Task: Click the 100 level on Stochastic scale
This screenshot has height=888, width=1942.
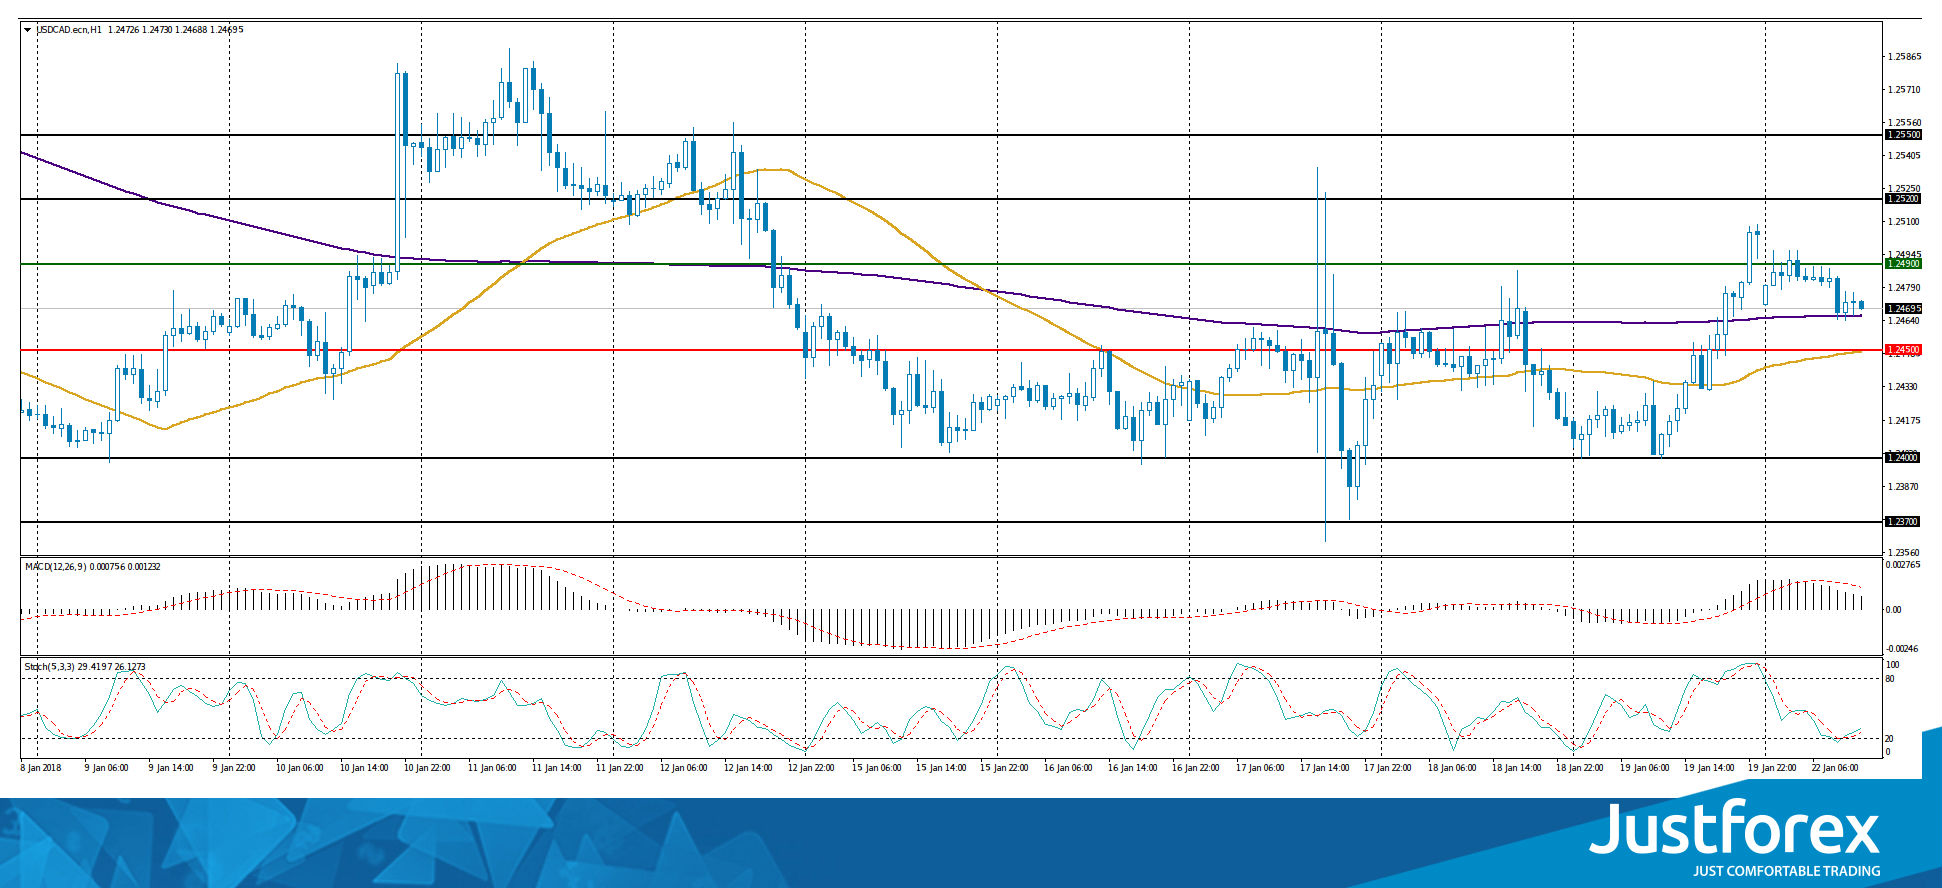Action: pos(1893,665)
